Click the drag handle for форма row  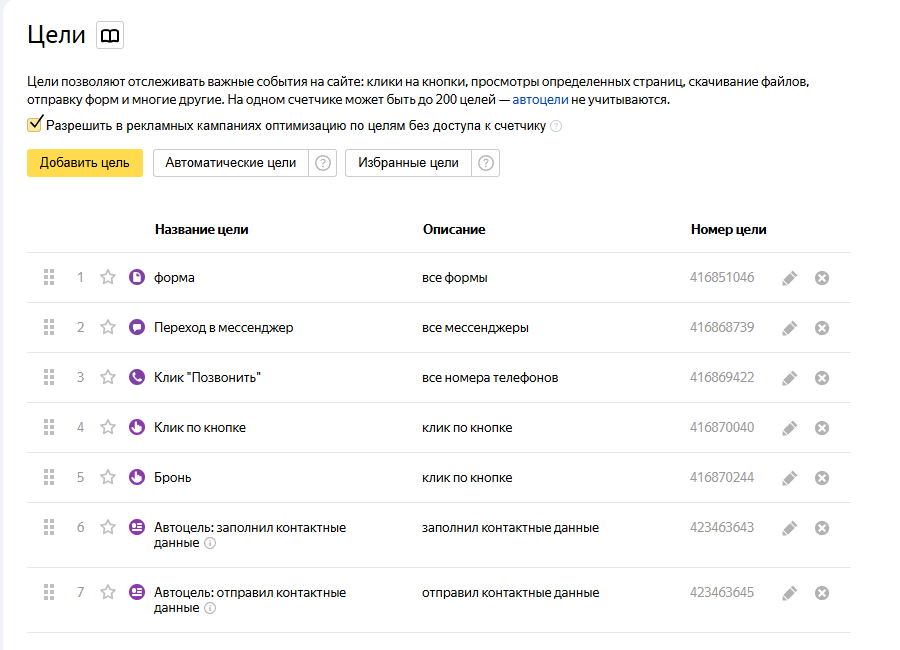pyautogui.click(x=49, y=277)
